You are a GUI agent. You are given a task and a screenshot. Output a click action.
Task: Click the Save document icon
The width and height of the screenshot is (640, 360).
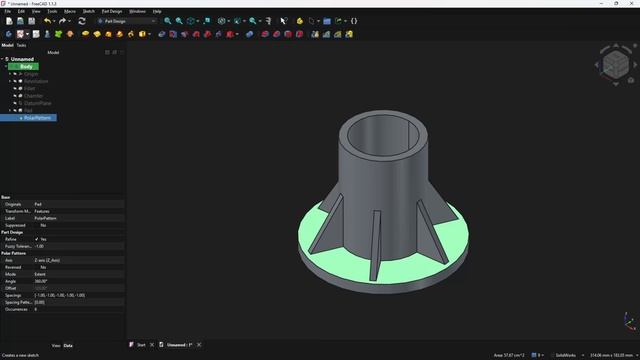click(x=31, y=21)
